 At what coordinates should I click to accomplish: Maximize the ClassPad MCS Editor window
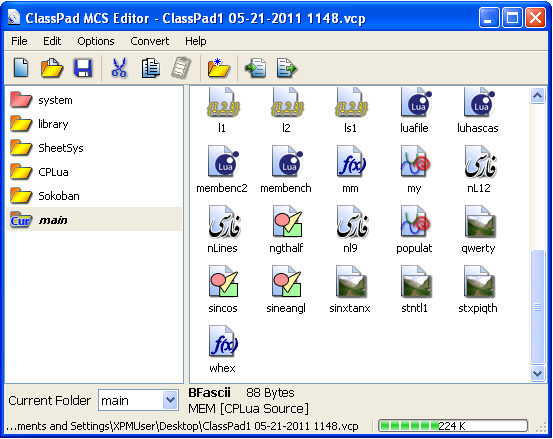tap(512, 17)
